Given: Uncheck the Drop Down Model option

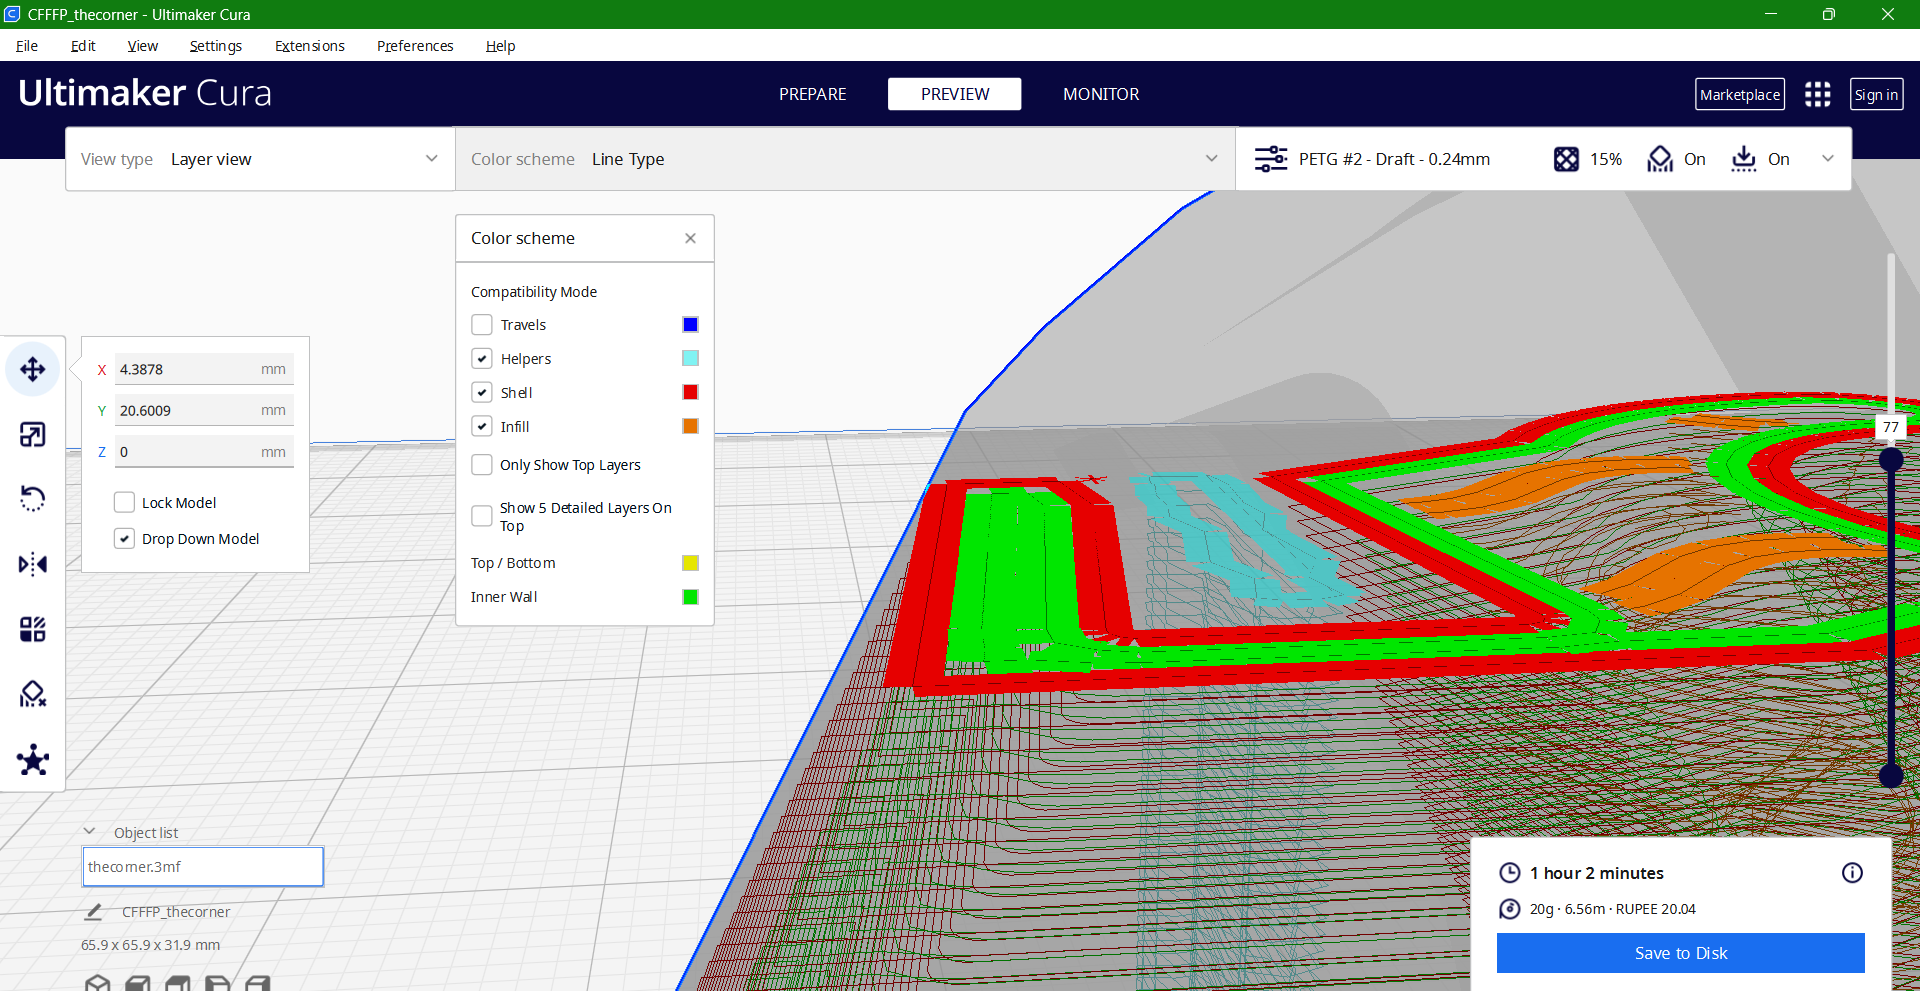Looking at the screenshot, I should pyautogui.click(x=124, y=538).
